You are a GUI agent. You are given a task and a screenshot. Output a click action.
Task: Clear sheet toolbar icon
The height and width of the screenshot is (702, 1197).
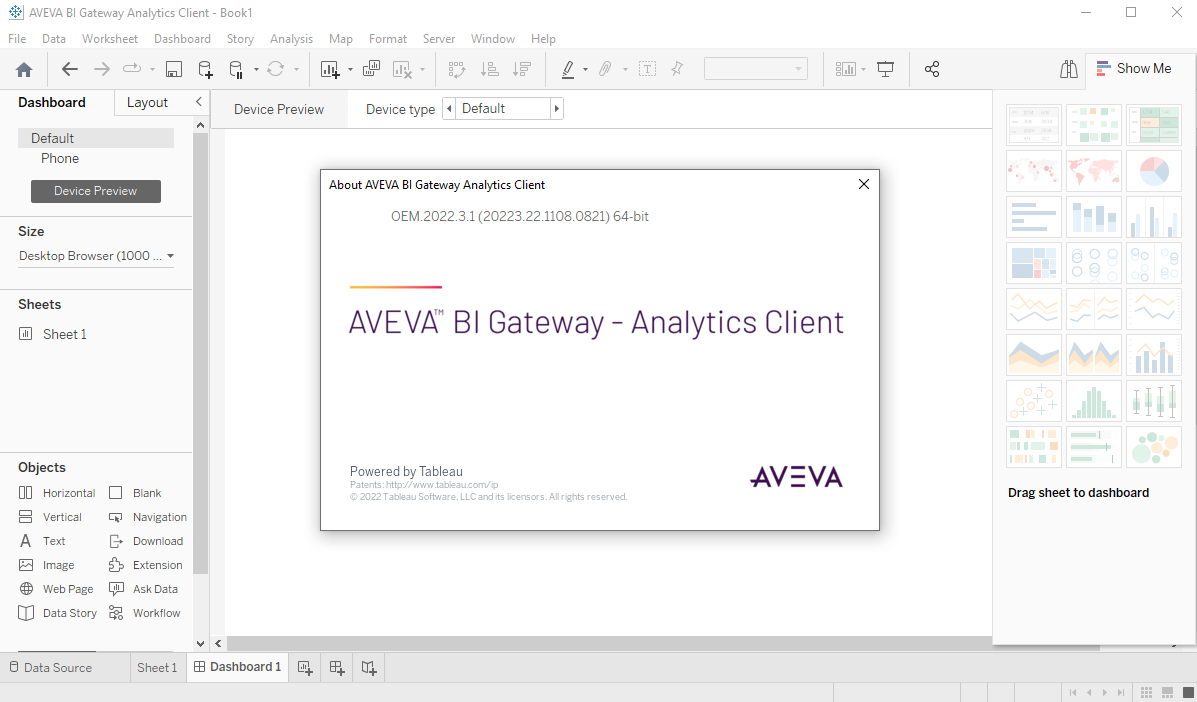pyautogui.click(x=402, y=69)
